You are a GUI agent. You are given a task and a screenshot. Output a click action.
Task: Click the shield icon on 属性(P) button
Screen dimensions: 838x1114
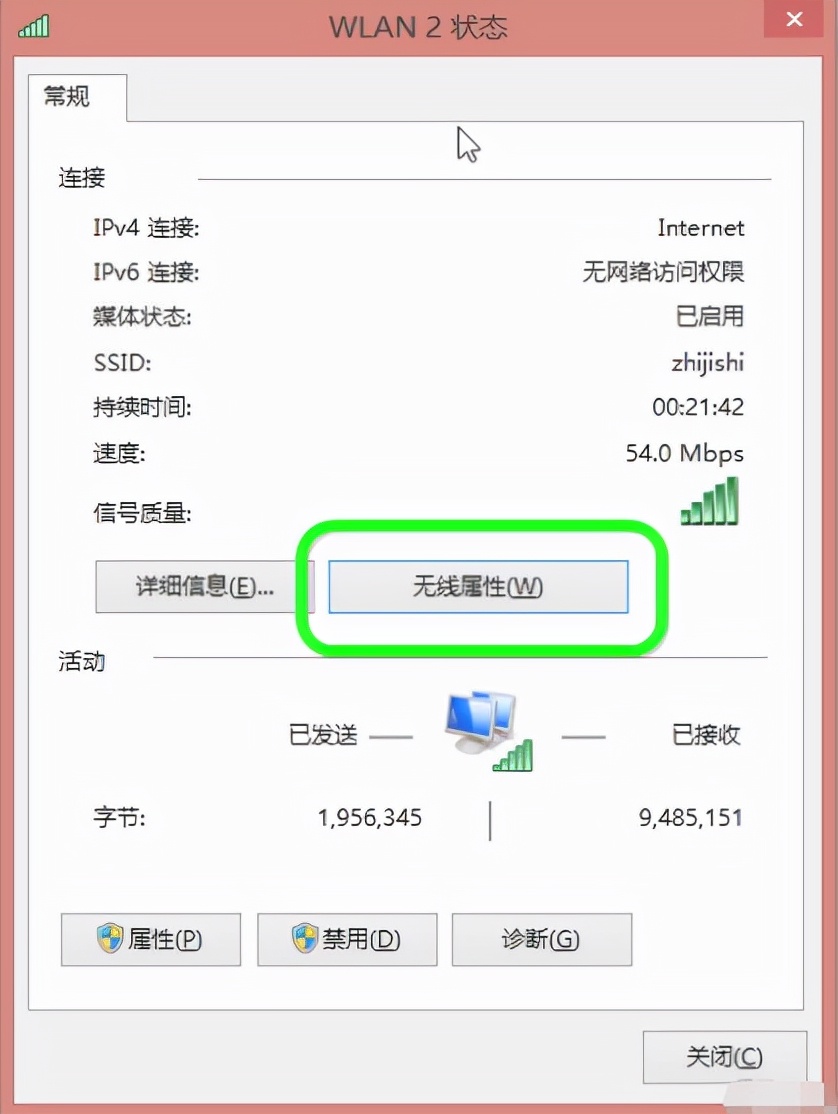[110, 939]
